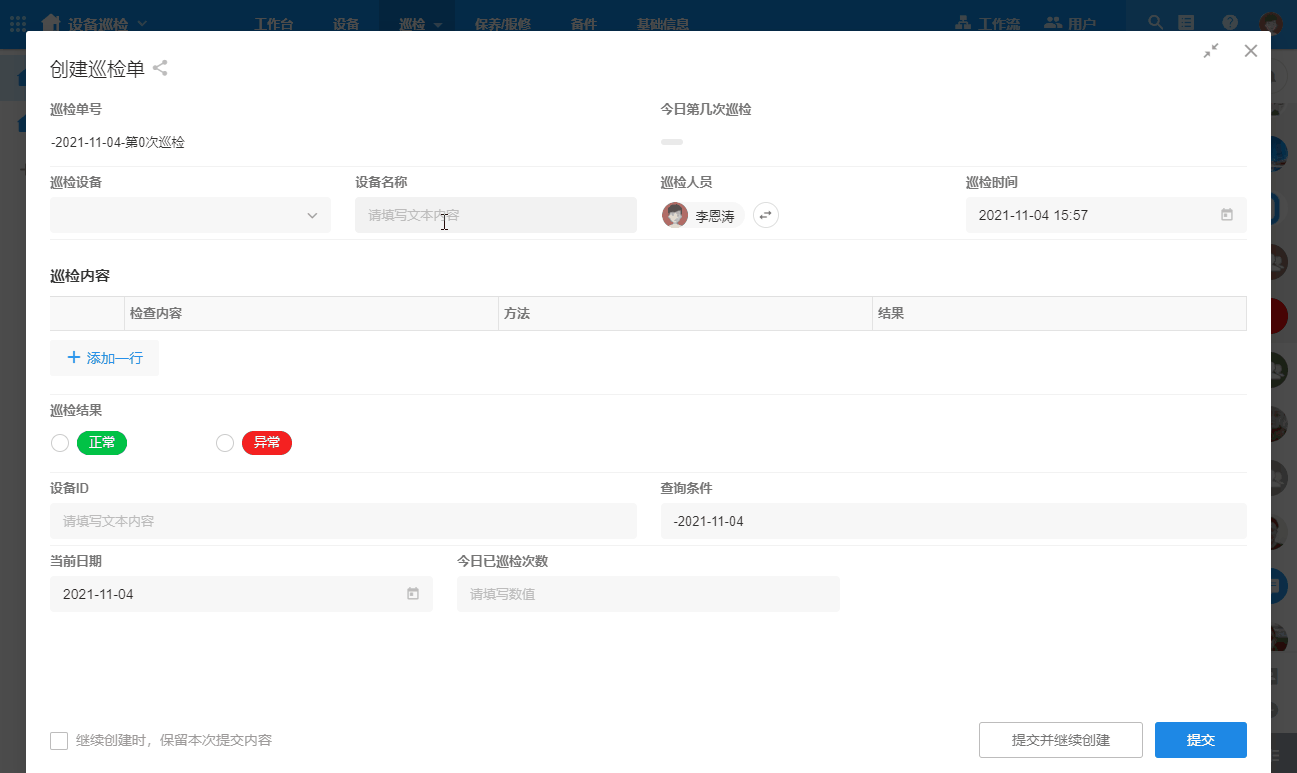Click the swap icon next to 李恩涛
The width and height of the screenshot is (1297, 773).
pyautogui.click(x=766, y=215)
